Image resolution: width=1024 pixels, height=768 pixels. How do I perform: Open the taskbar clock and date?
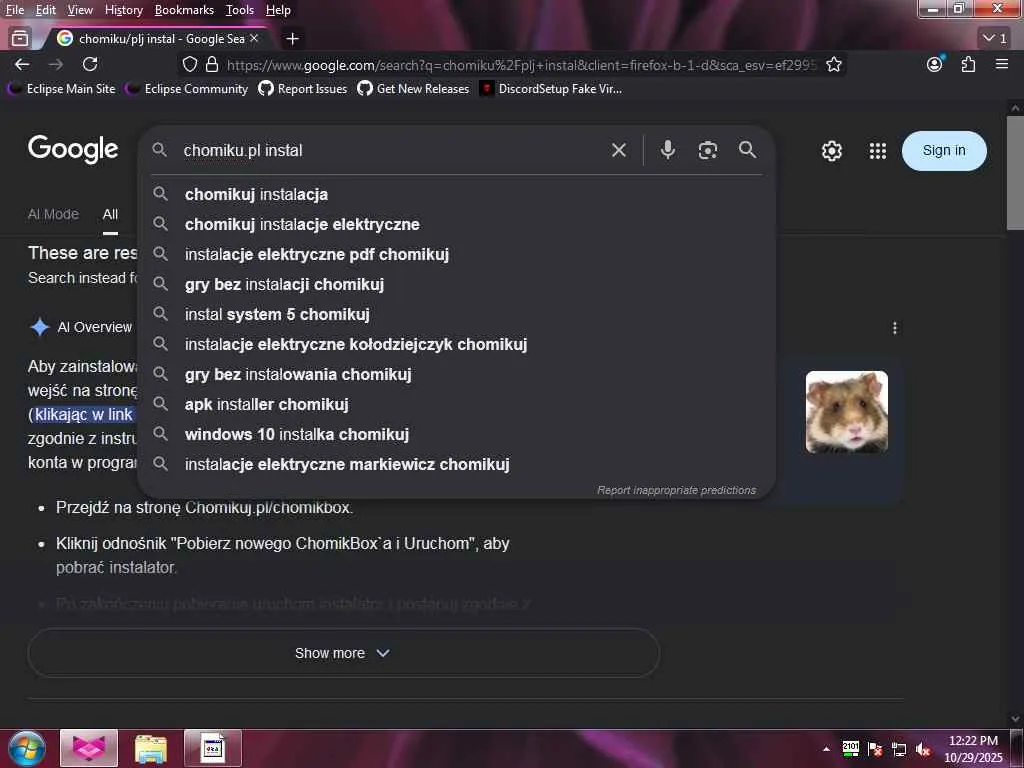pyautogui.click(x=973, y=749)
